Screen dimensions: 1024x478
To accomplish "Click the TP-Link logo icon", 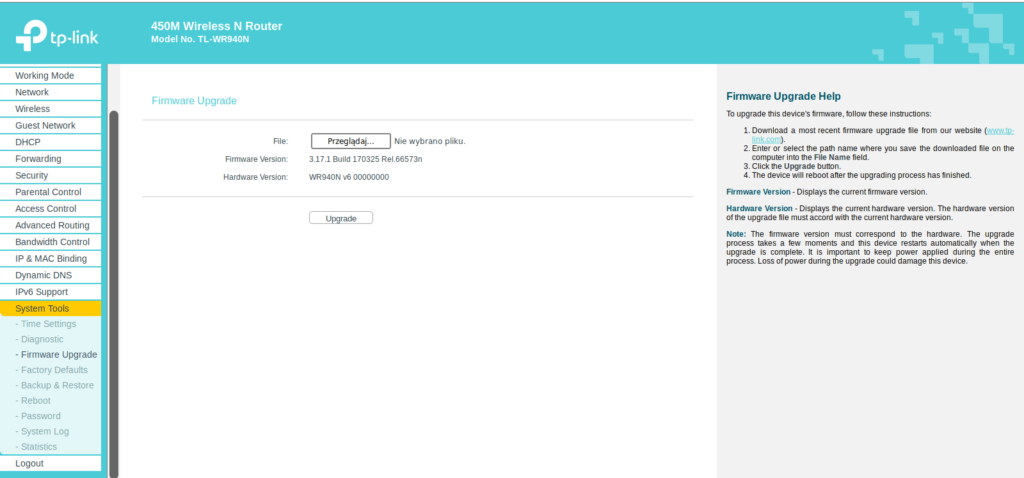I will 29,35.
